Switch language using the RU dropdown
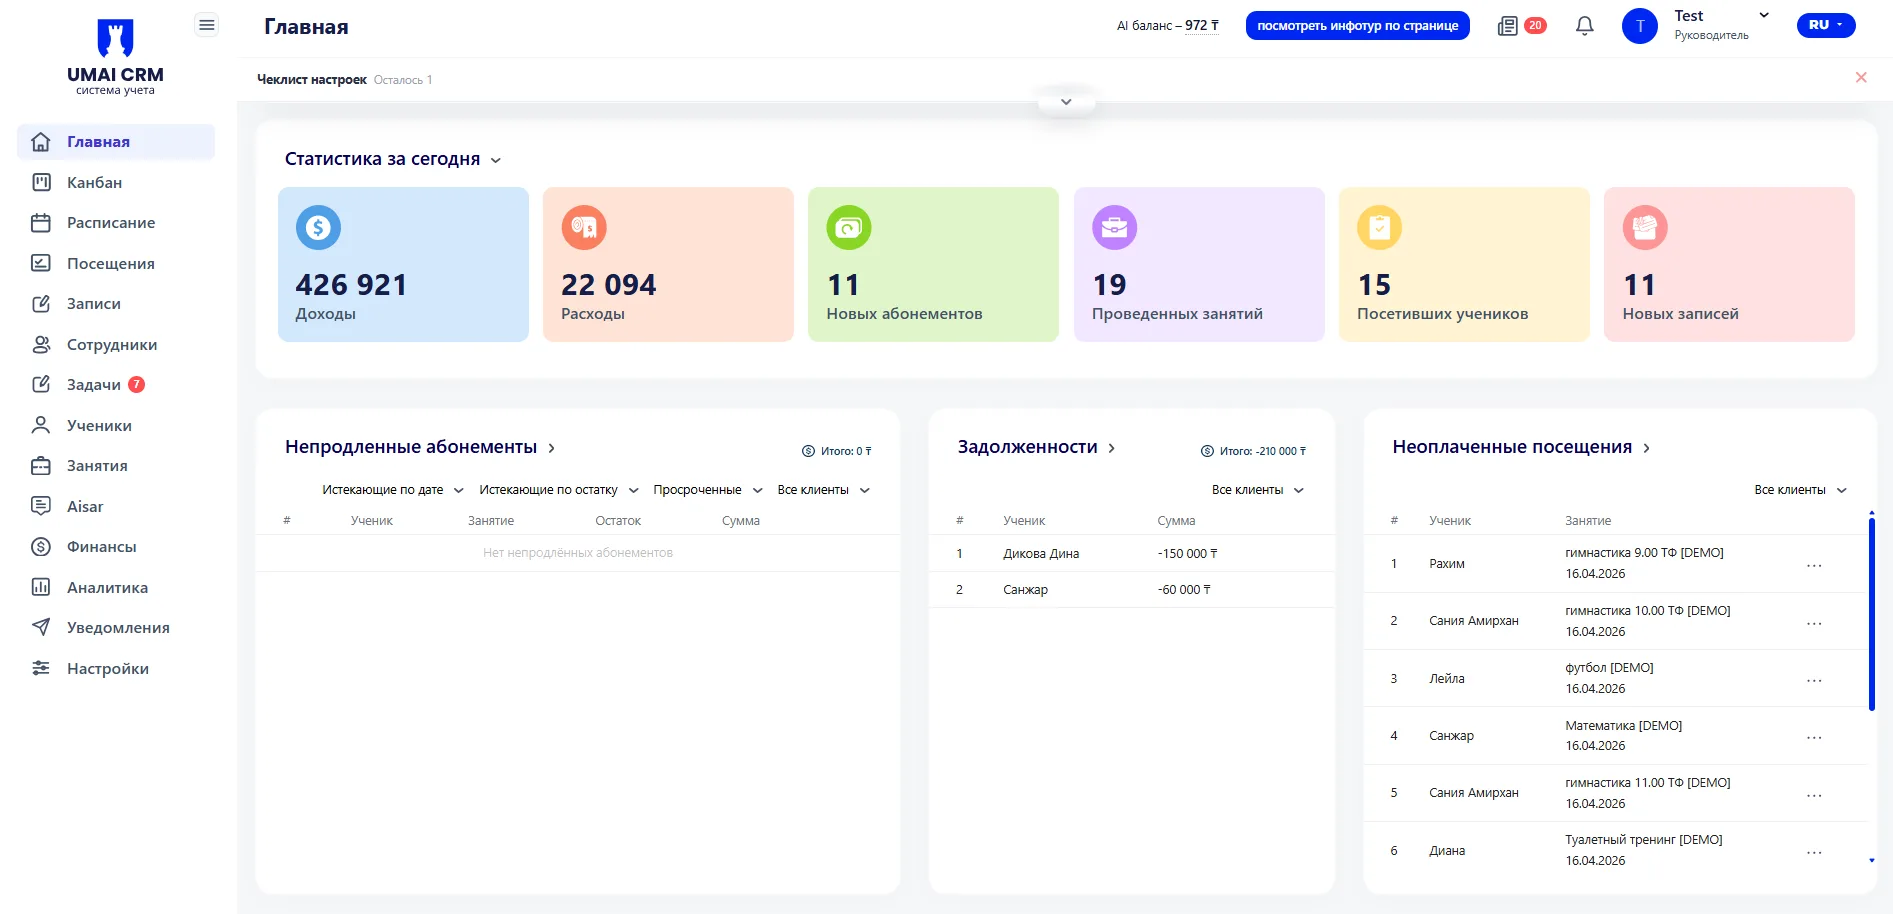The width and height of the screenshot is (1893, 914). point(1825,25)
